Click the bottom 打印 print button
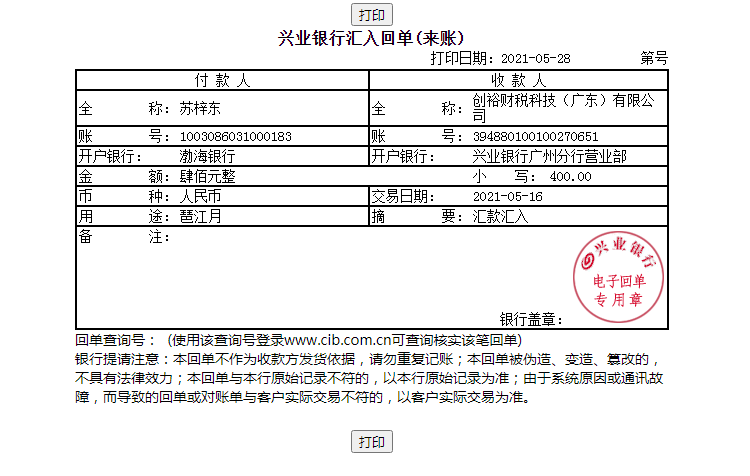This screenshot has width=750, height=476. 372,441
